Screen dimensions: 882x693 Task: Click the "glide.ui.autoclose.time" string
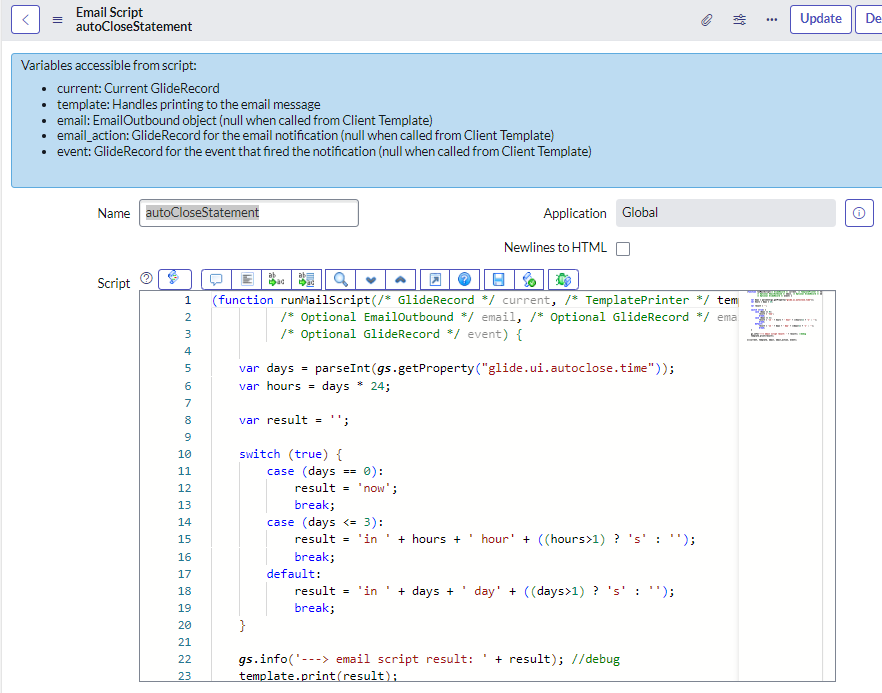tap(568, 368)
